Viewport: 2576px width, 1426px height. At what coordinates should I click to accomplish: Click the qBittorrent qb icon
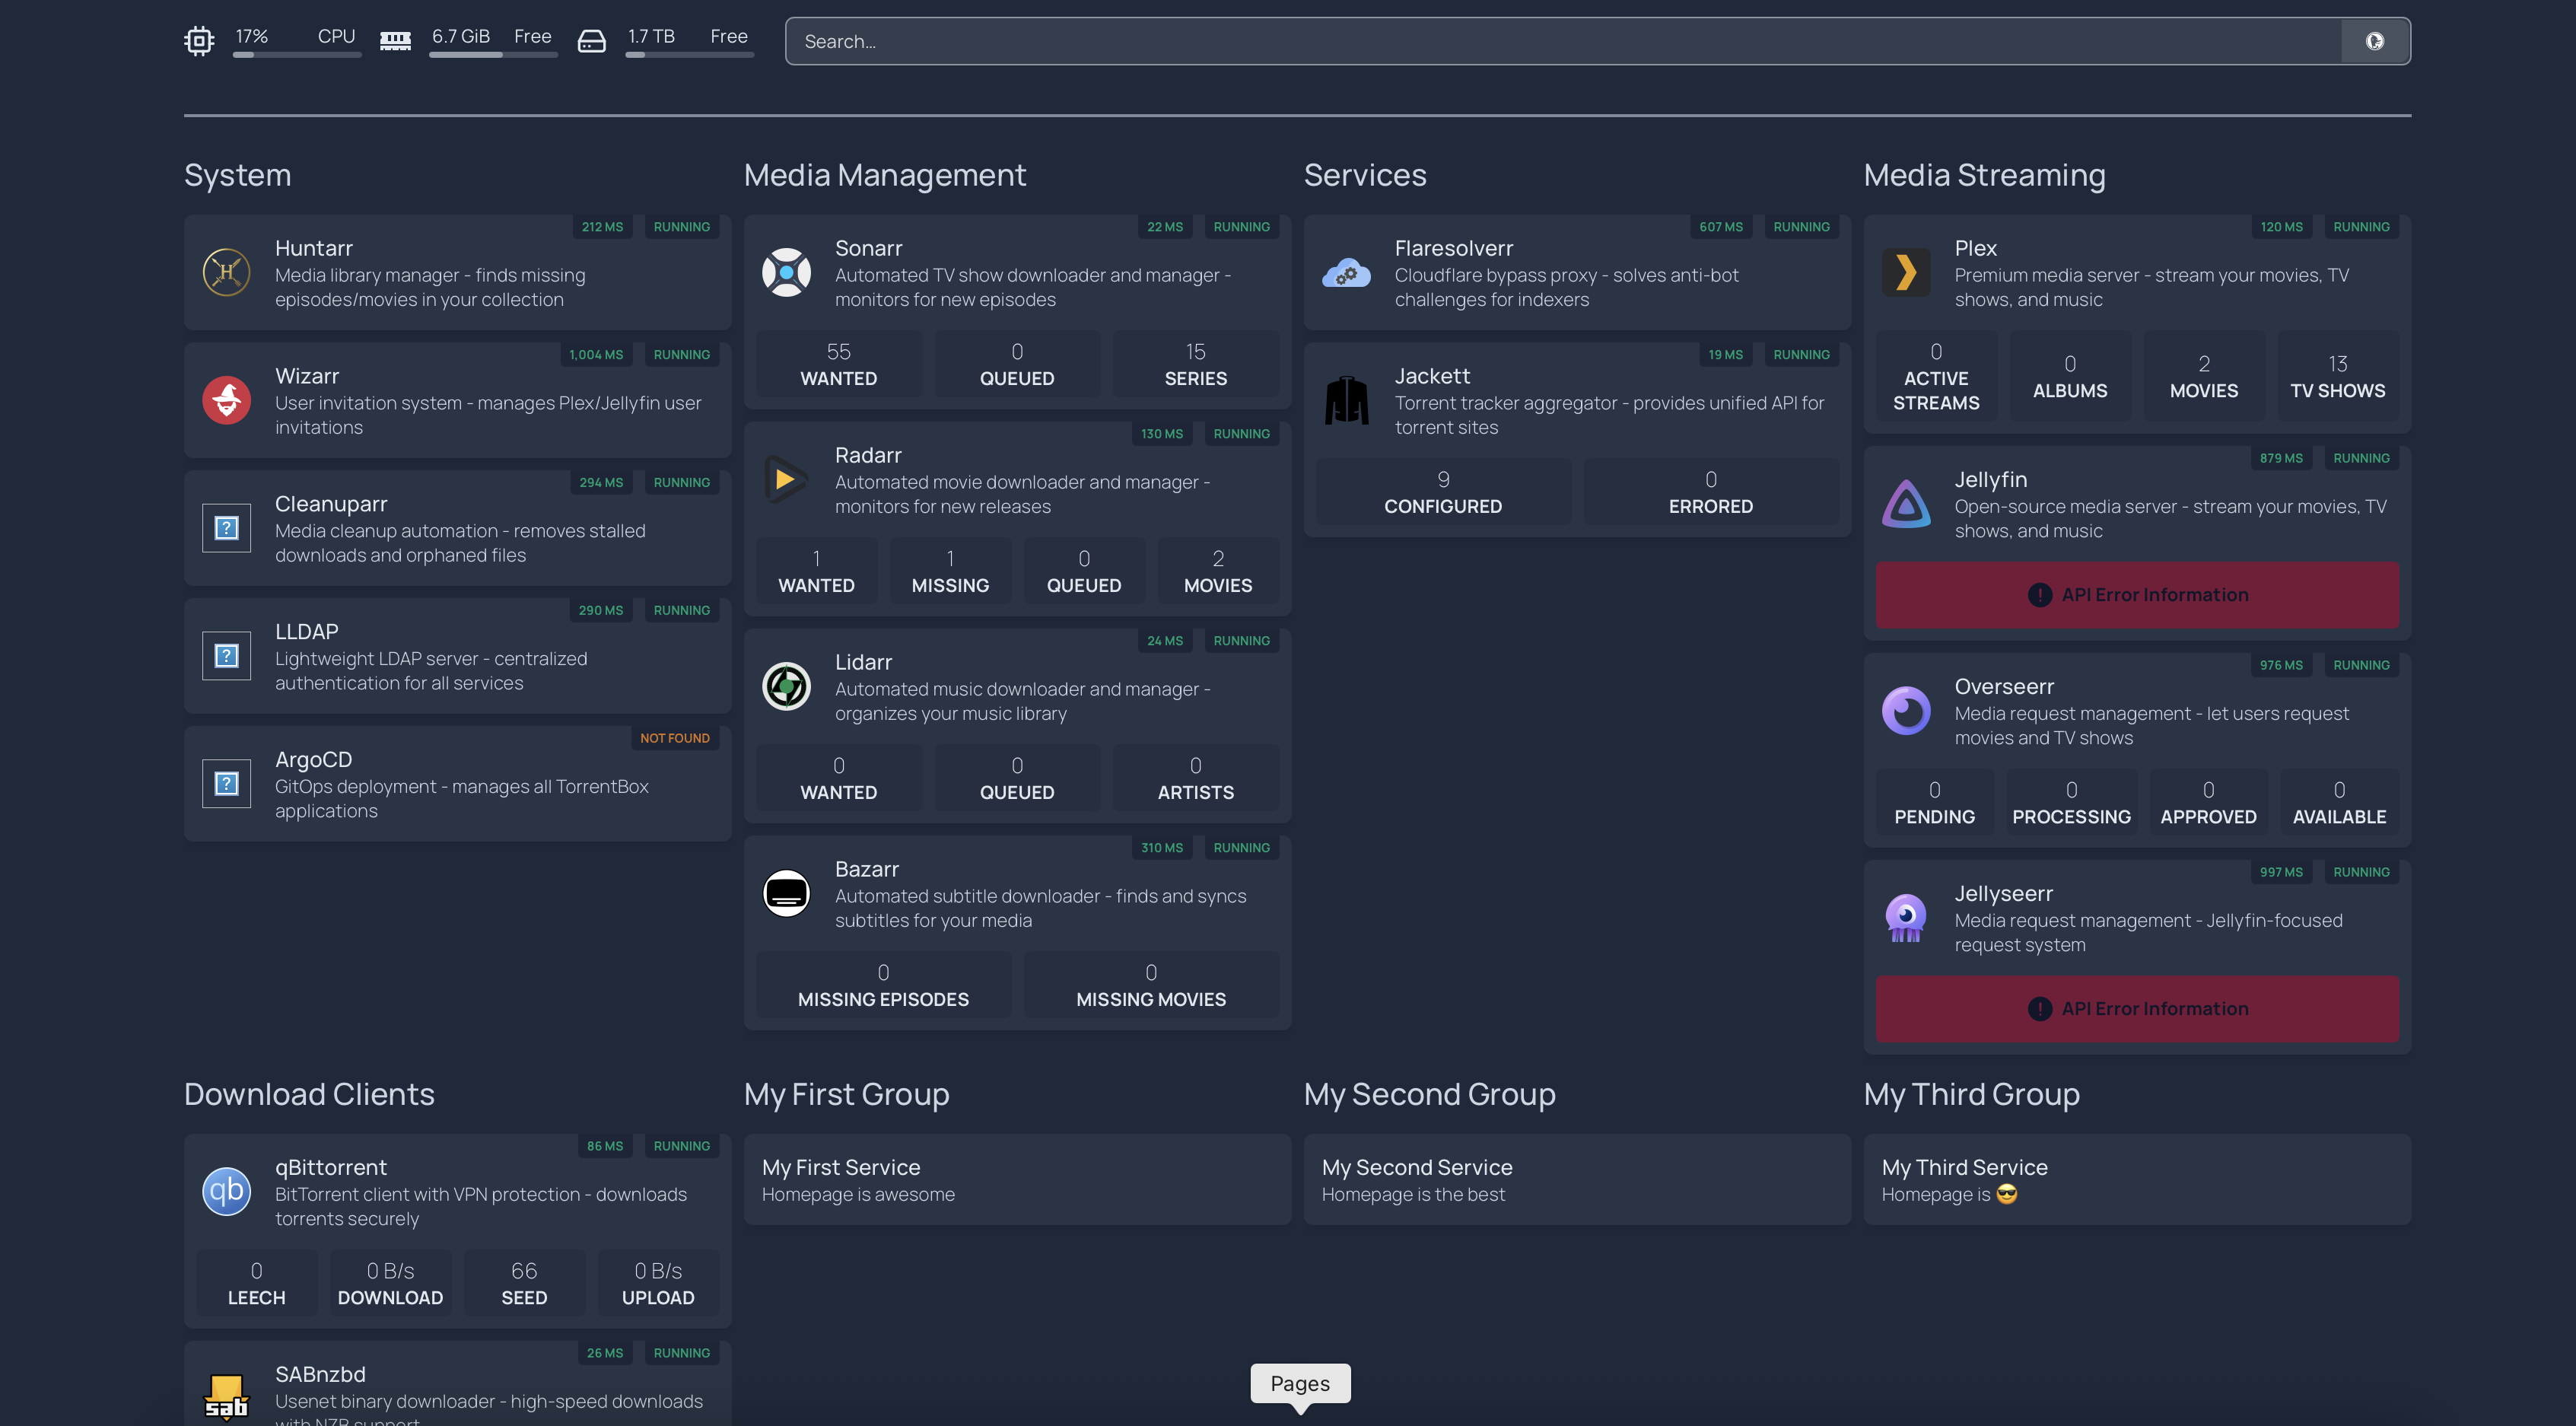227,1191
